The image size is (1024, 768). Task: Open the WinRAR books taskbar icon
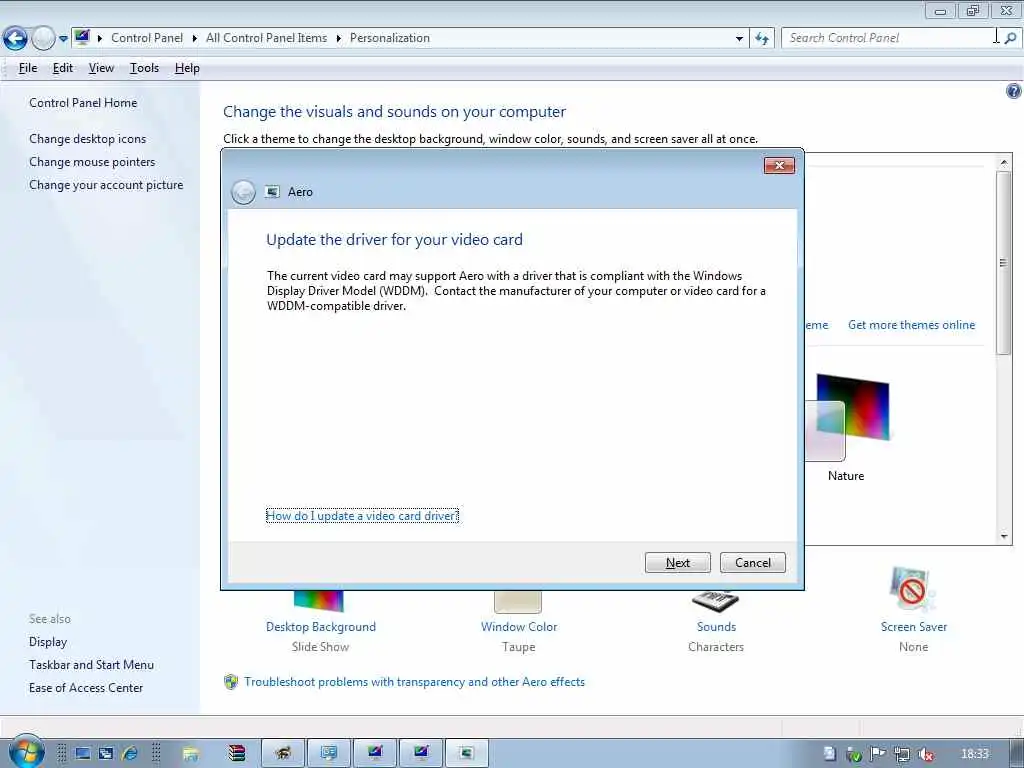tap(236, 754)
